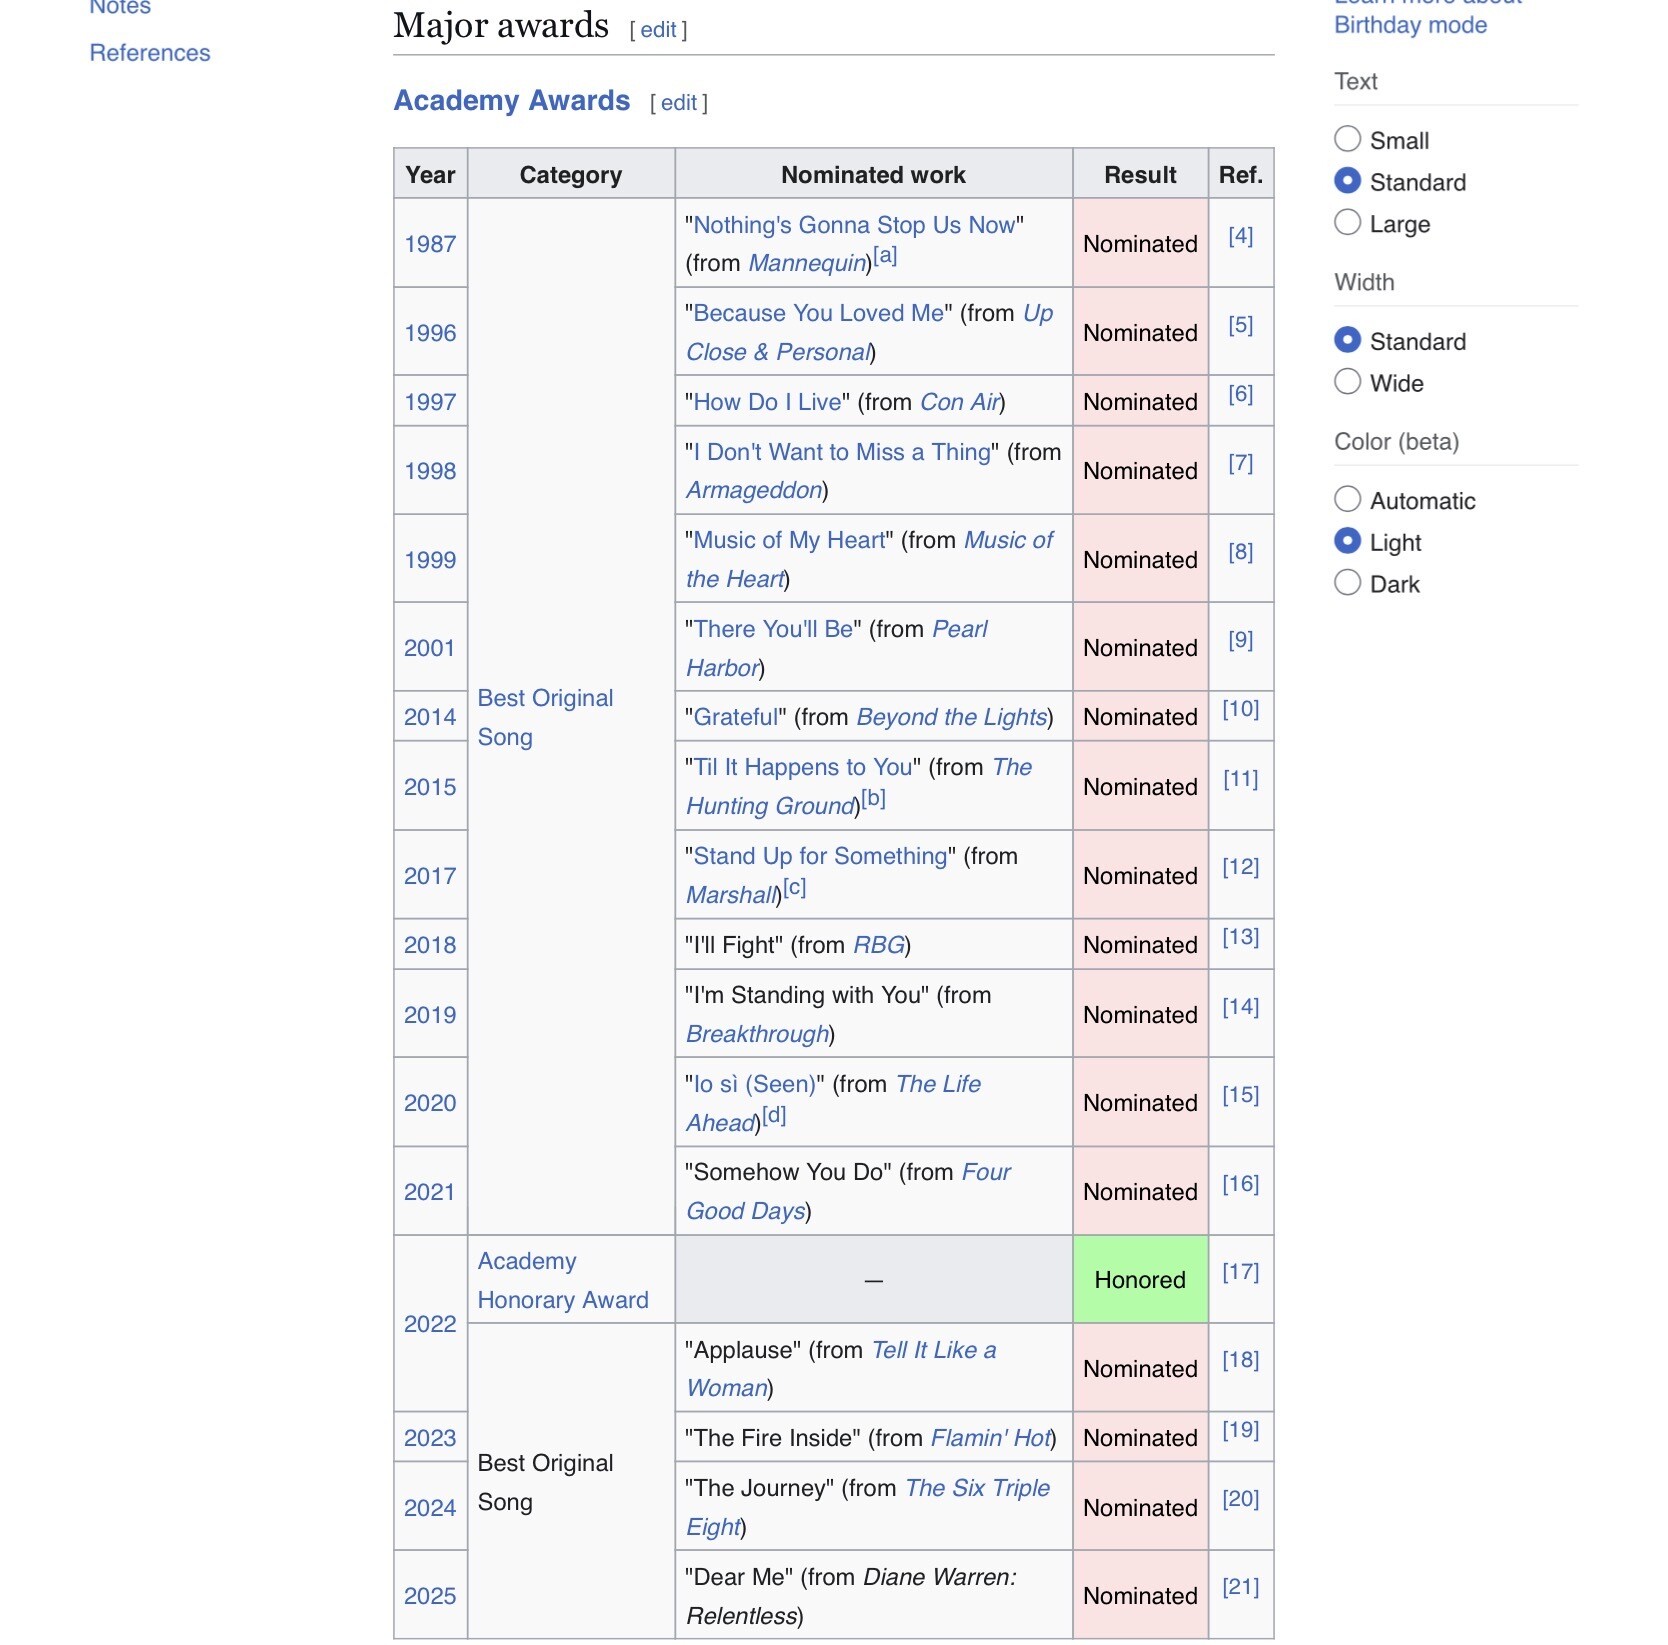The image size is (1668, 1645).
Task: Open reference [10]
Action: click(1240, 709)
